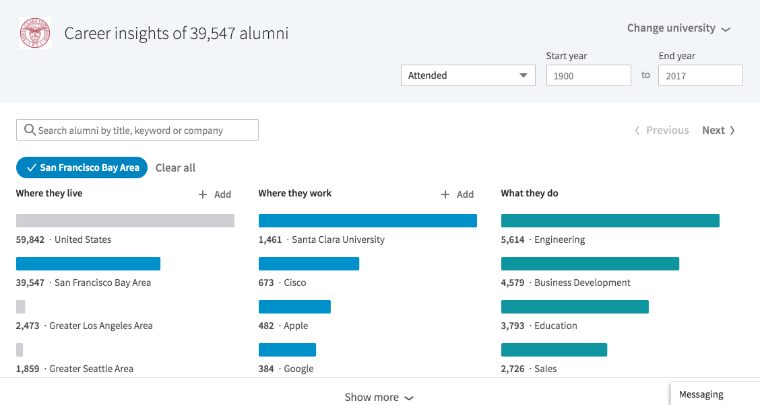
Task: Expand the Show more section
Action: [379, 397]
